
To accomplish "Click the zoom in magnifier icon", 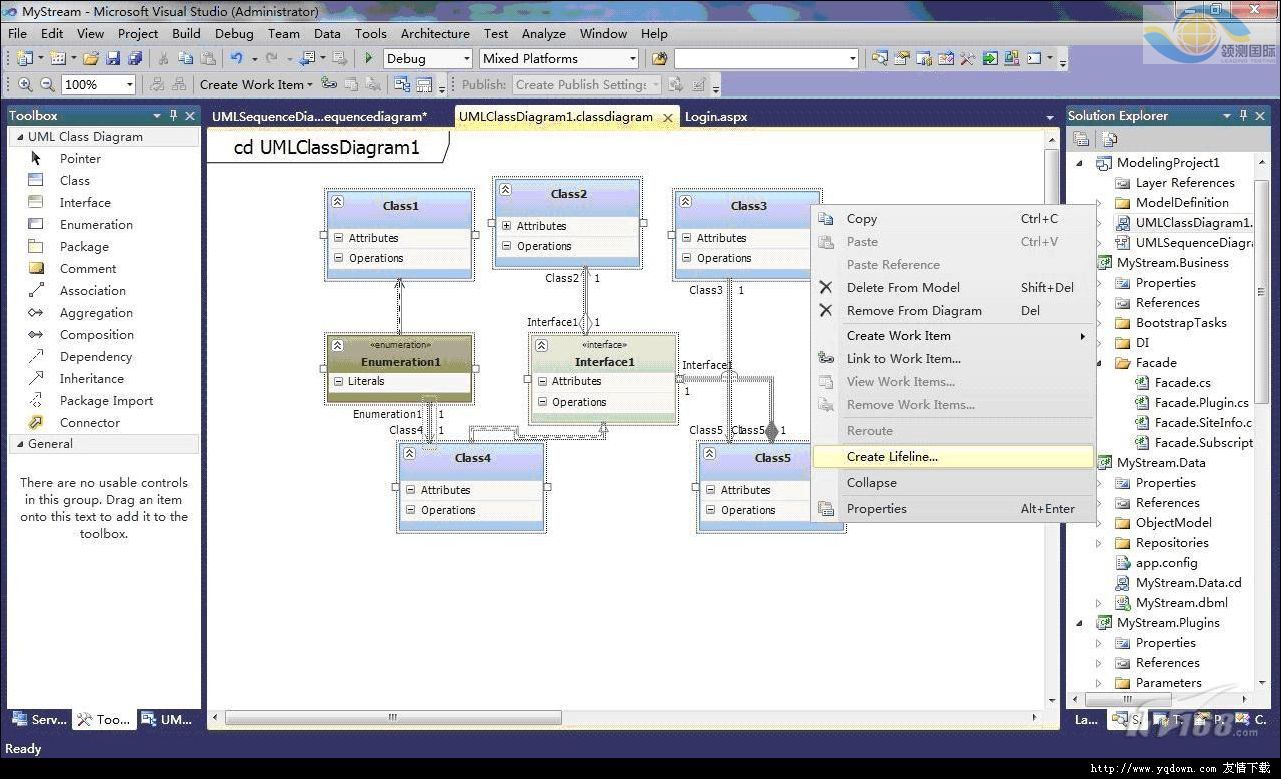I will [25, 85].
